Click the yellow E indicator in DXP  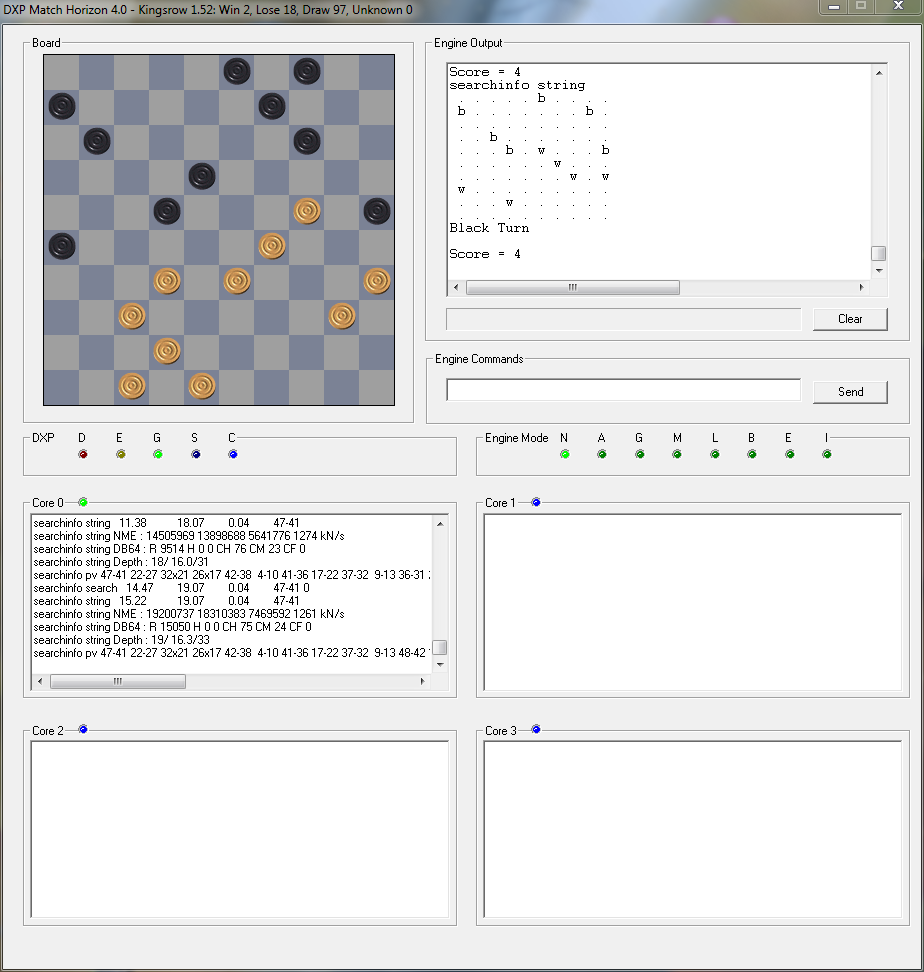[121, 454]
